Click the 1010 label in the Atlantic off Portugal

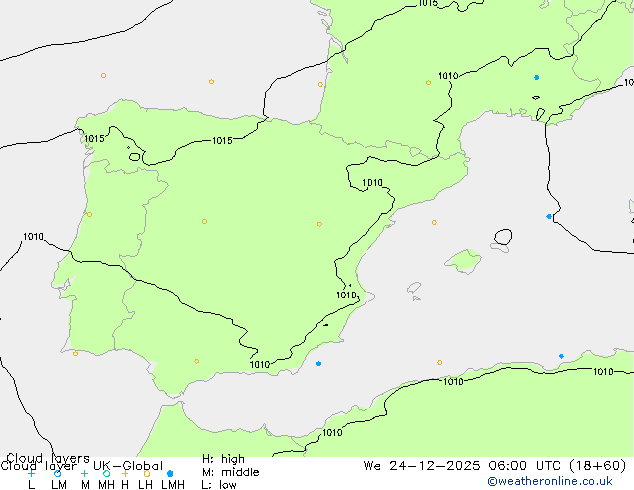click(x=33, y=237)
